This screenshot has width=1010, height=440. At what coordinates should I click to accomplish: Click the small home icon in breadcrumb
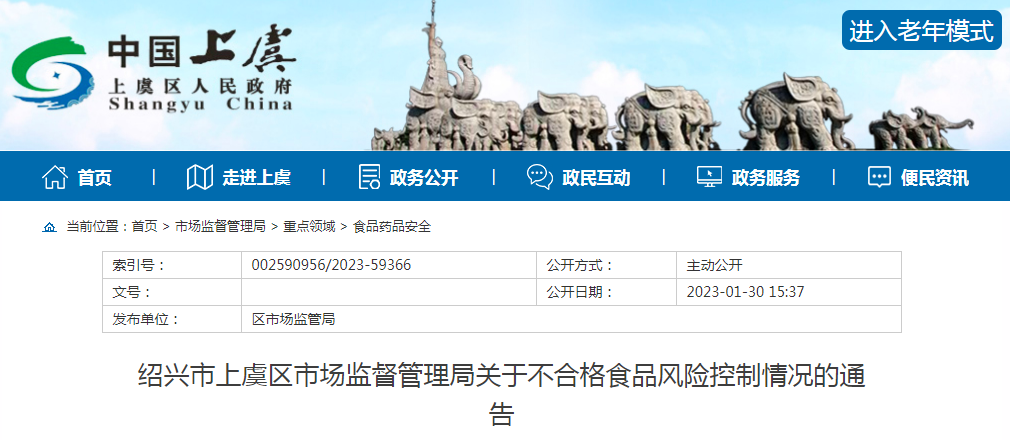49,227
